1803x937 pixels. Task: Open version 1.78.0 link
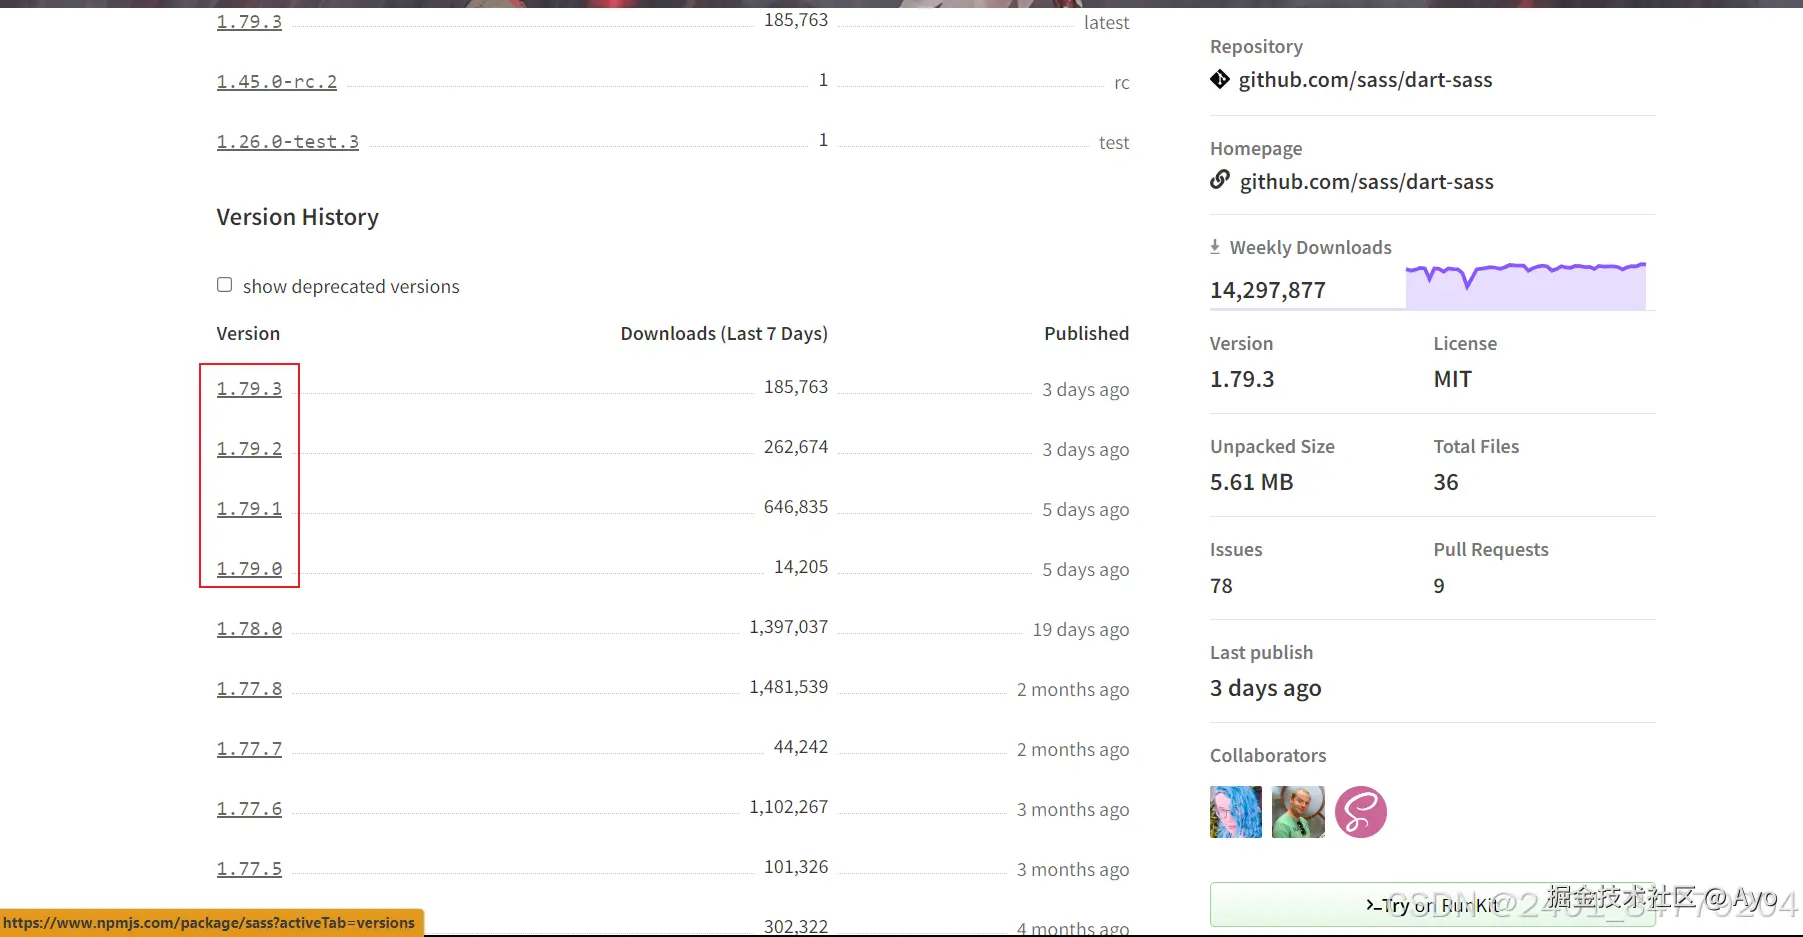tap(249, 629)
